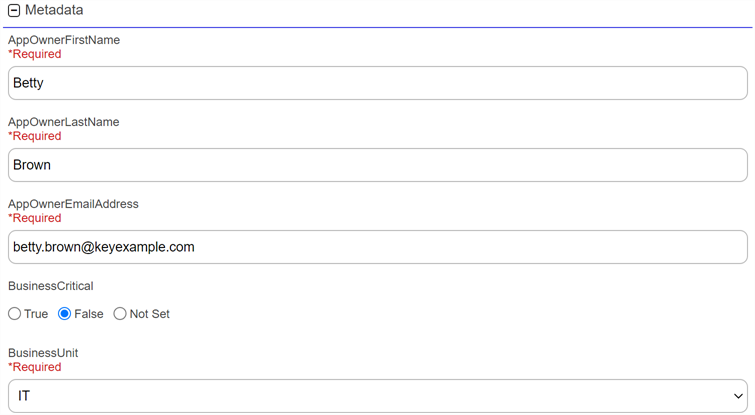The width and height of the screenshot is (755, 415).
Task: Click the AppOwnerEmailAddress field label
Action: (73, 204)
